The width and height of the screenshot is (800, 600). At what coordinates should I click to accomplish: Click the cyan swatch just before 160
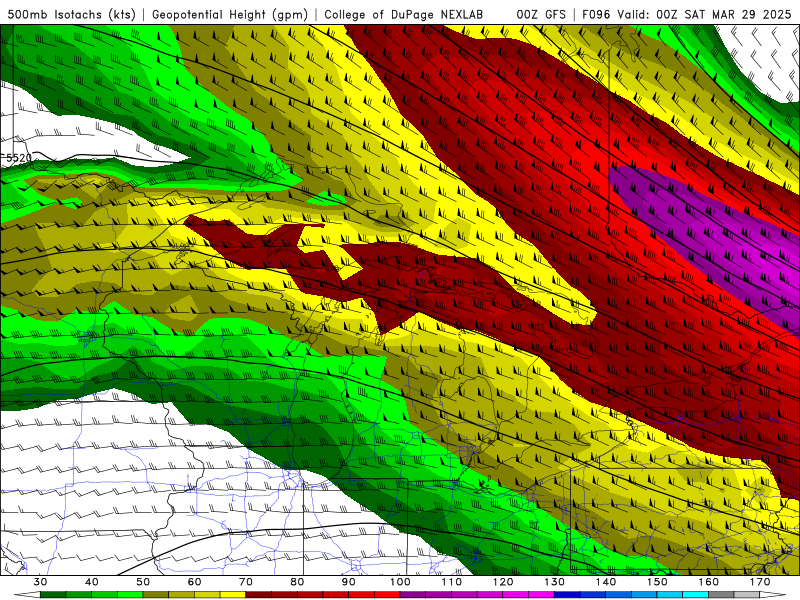[696, 595]
